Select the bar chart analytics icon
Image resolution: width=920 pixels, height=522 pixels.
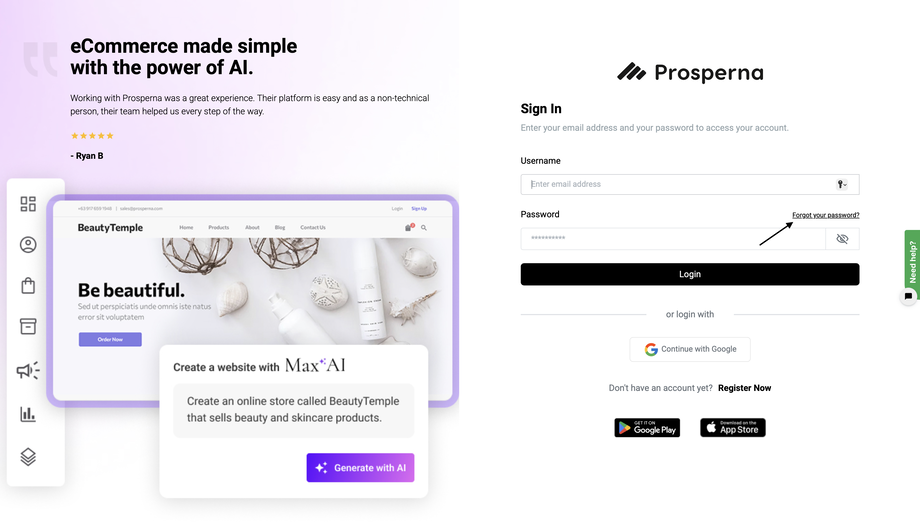[x=28, y=414]
